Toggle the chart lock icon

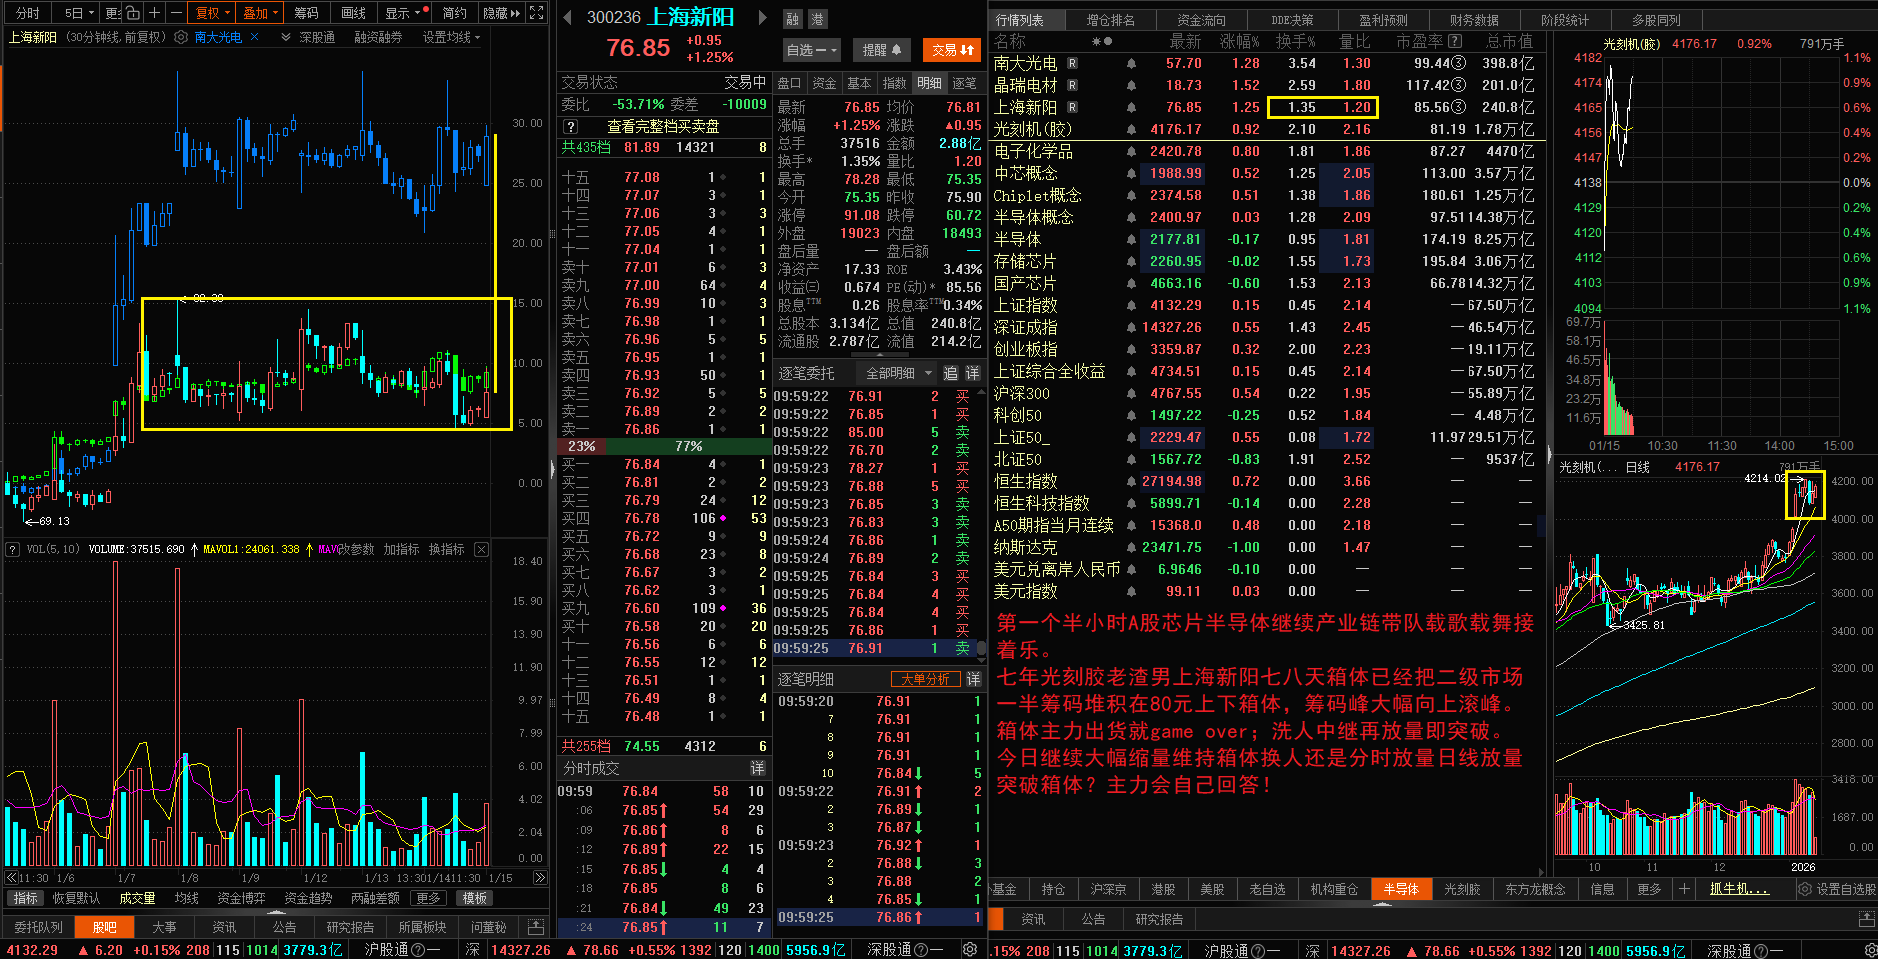[133, 13]
